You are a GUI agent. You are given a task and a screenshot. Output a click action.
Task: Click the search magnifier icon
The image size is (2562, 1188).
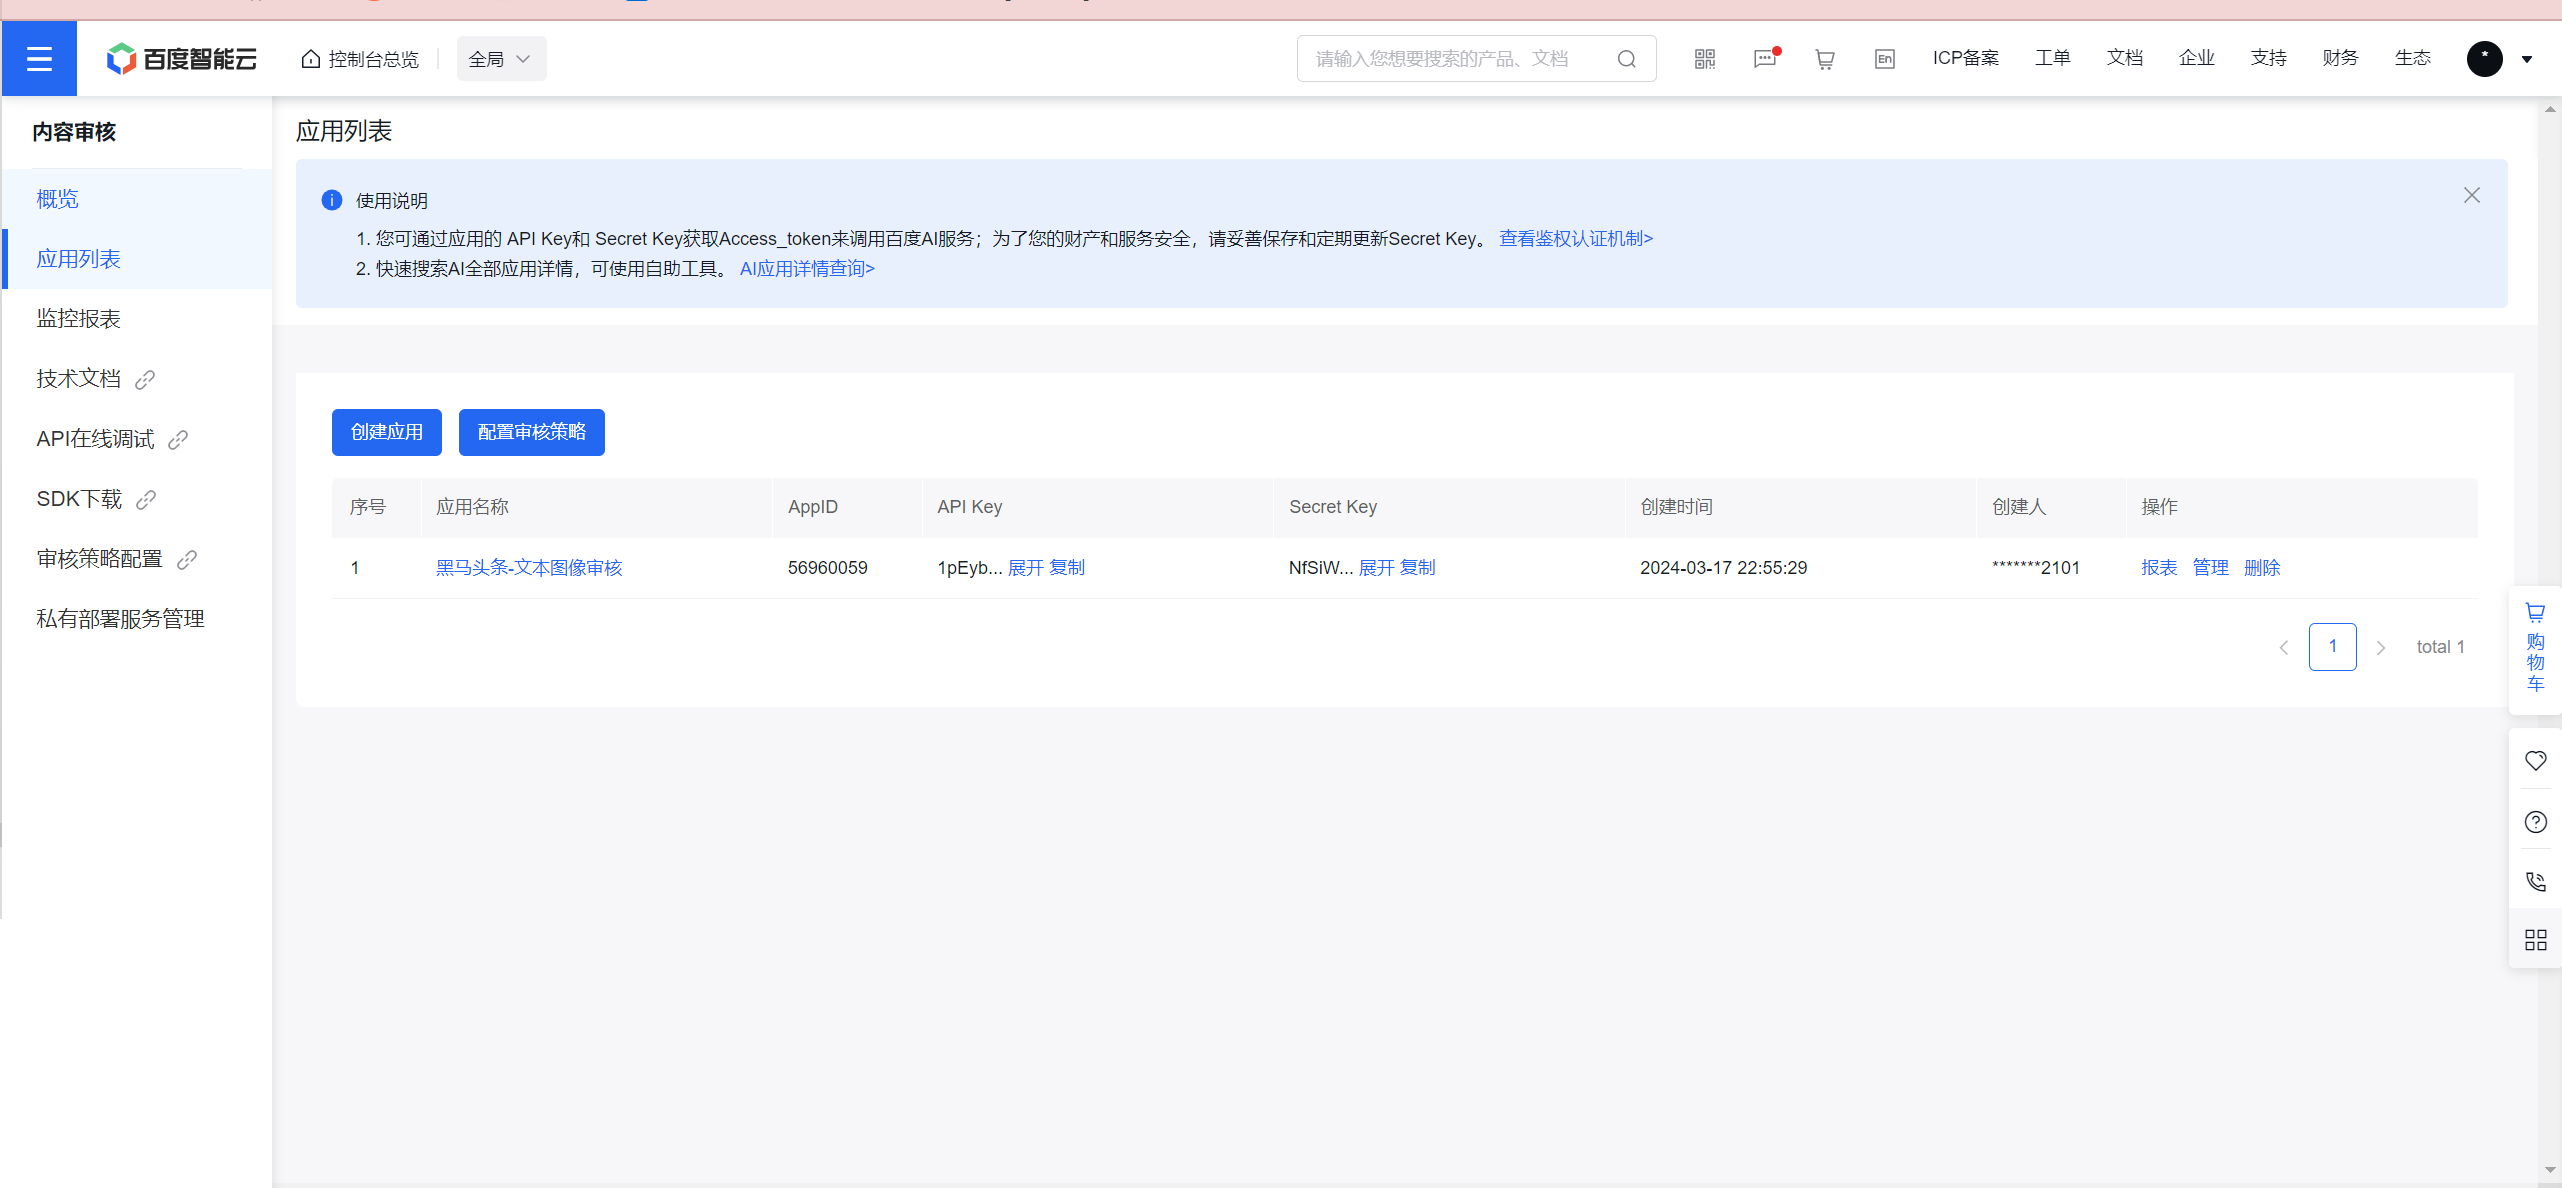click(x=1627, y=59)
